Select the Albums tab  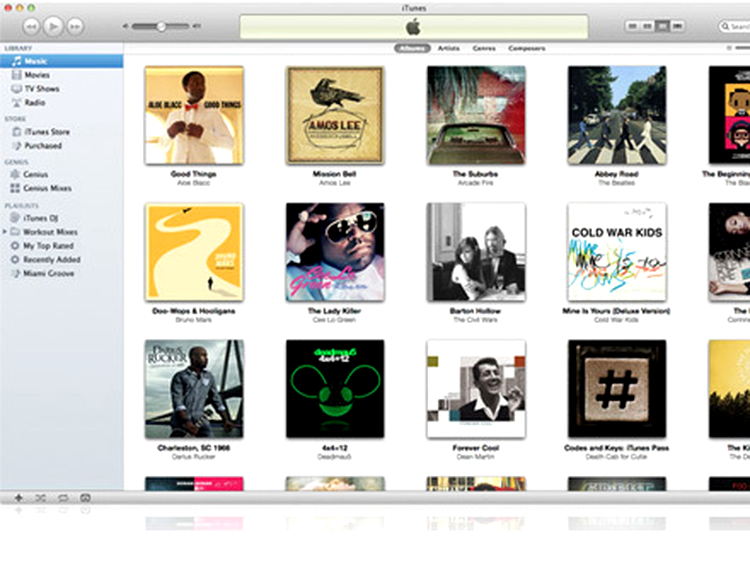click(412, 48)
